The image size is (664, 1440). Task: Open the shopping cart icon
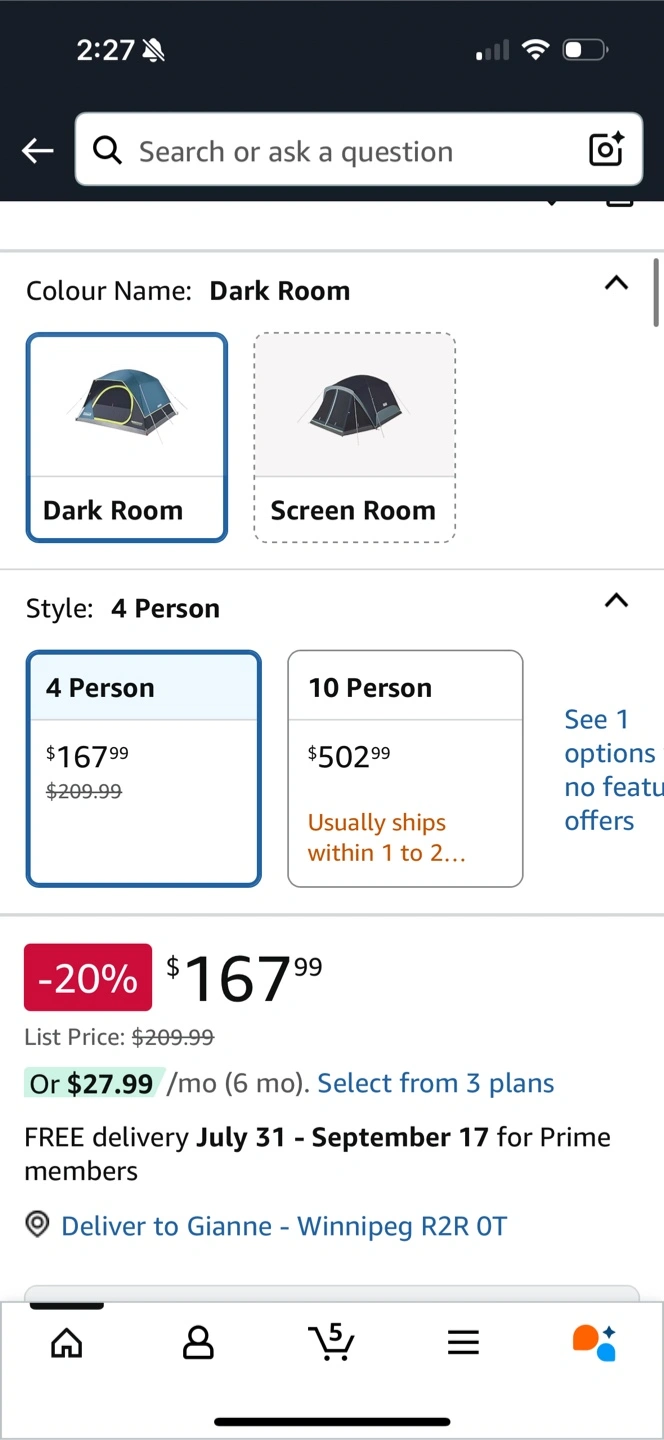[x=331, y=1342]
